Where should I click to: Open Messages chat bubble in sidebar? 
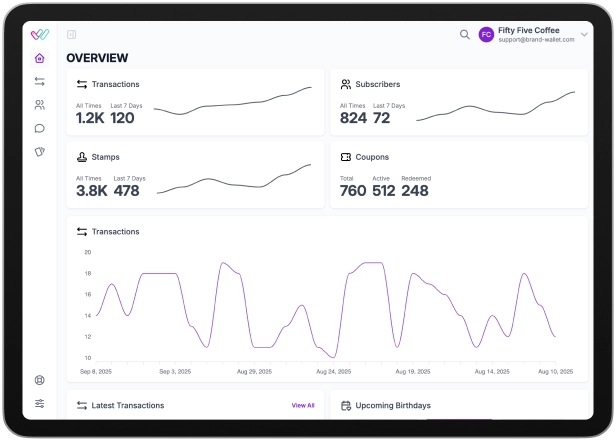[39, 128]
